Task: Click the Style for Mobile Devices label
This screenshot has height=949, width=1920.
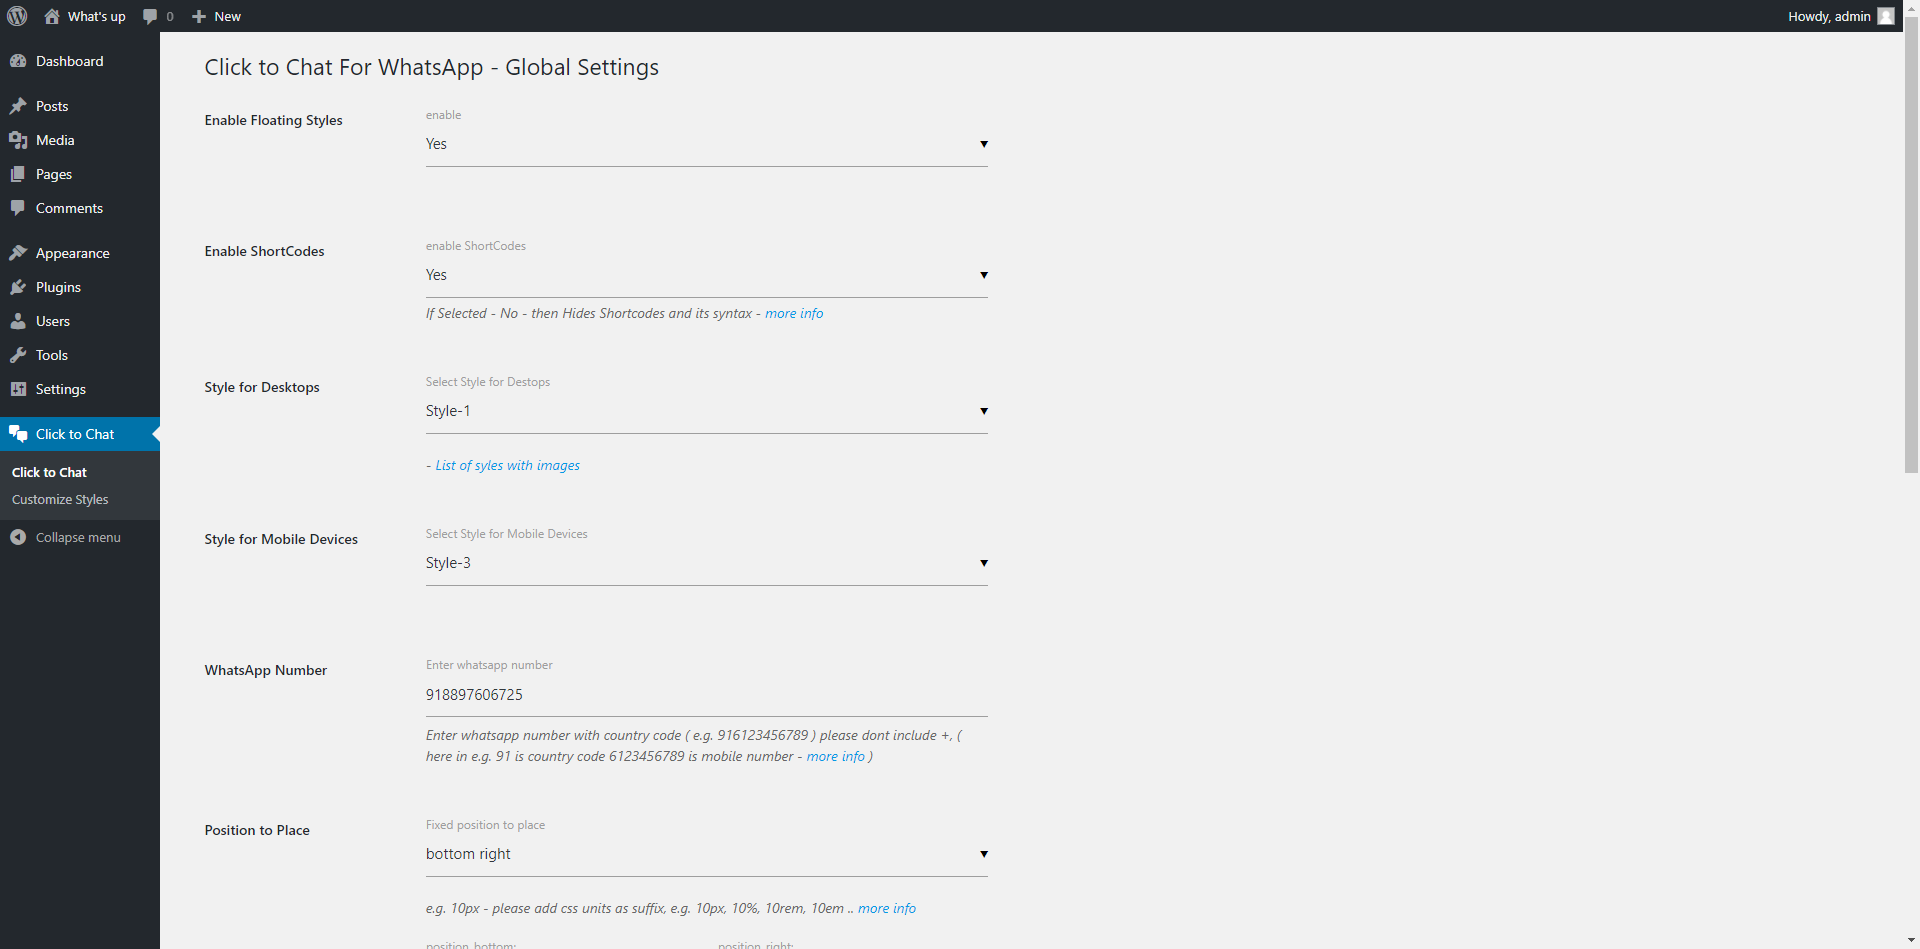Action: click(x=281, y=539)
